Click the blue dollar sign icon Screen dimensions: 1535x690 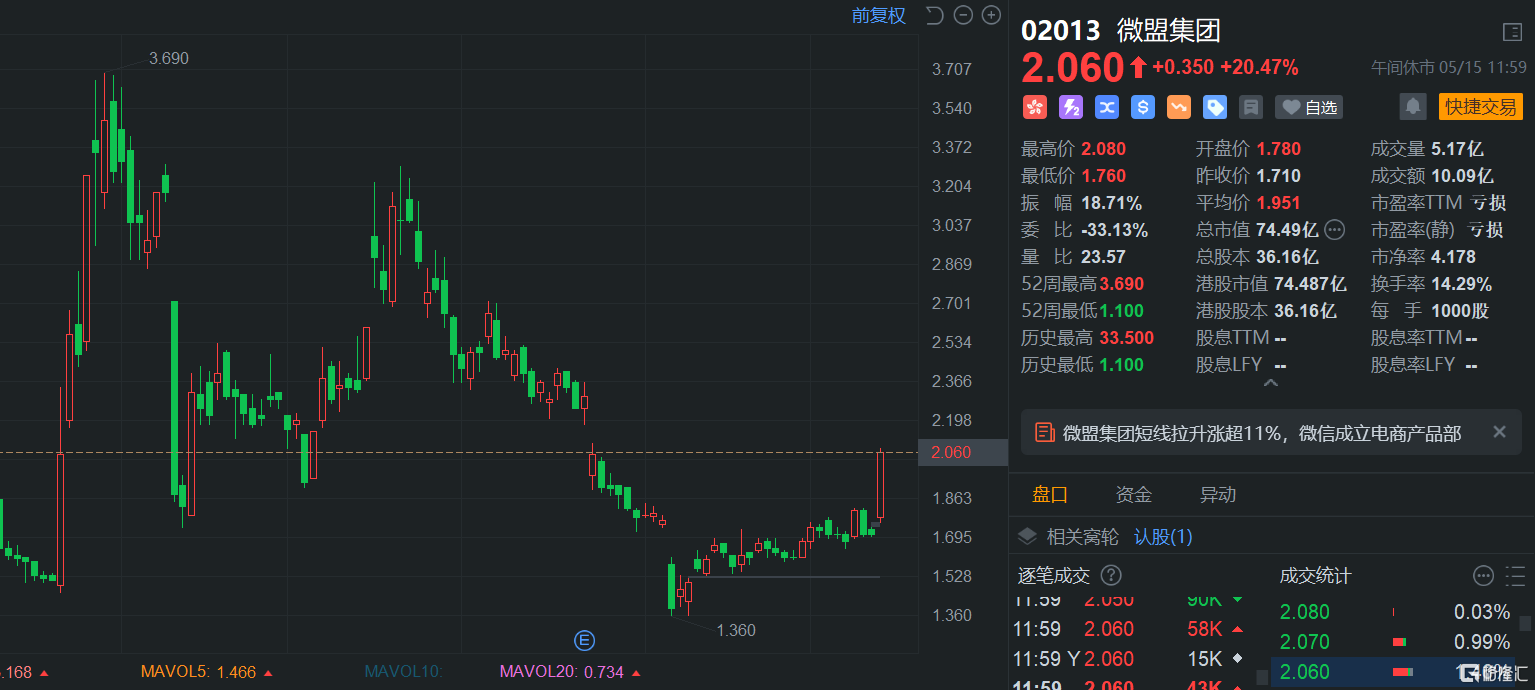(x=1143, y=107)
